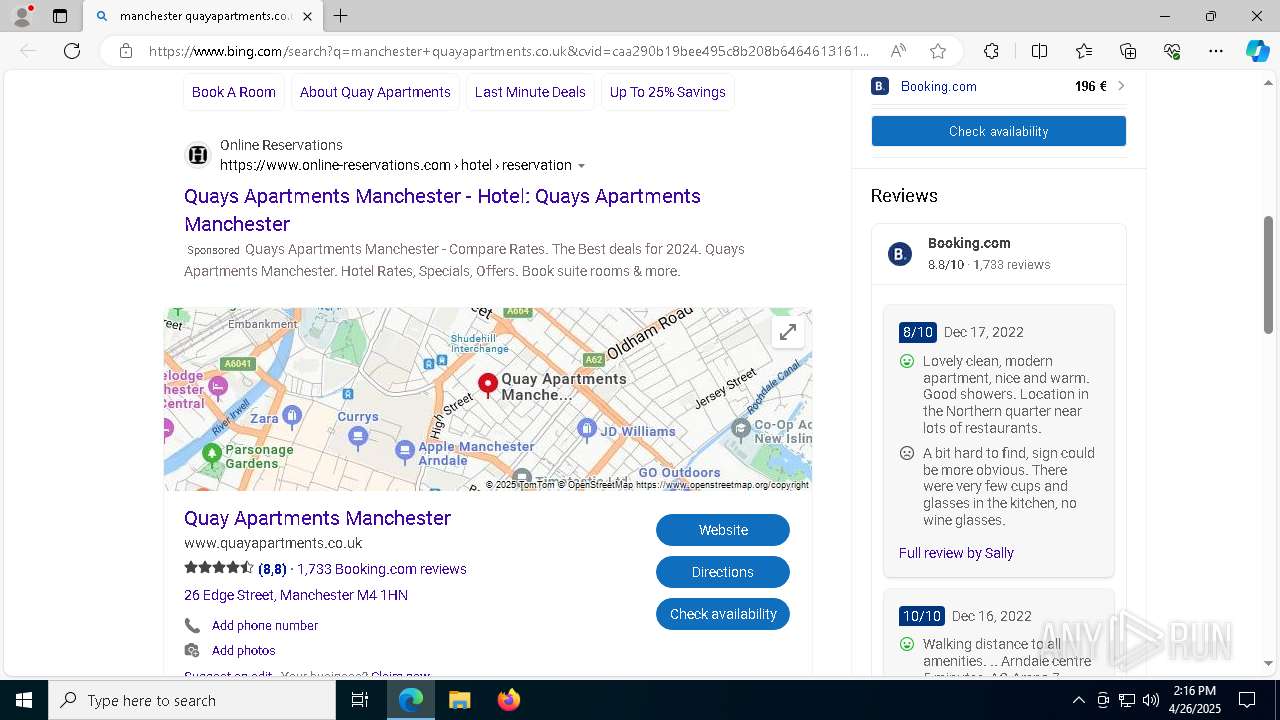Screen dimensions: 1280x720
Task: Click the browser back arrow
Action: [28, 51]
